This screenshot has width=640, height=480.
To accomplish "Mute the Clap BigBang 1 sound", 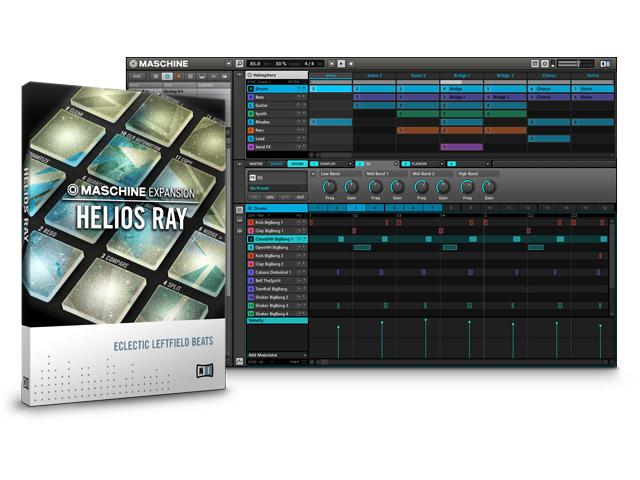I will (x=299, y=231).
